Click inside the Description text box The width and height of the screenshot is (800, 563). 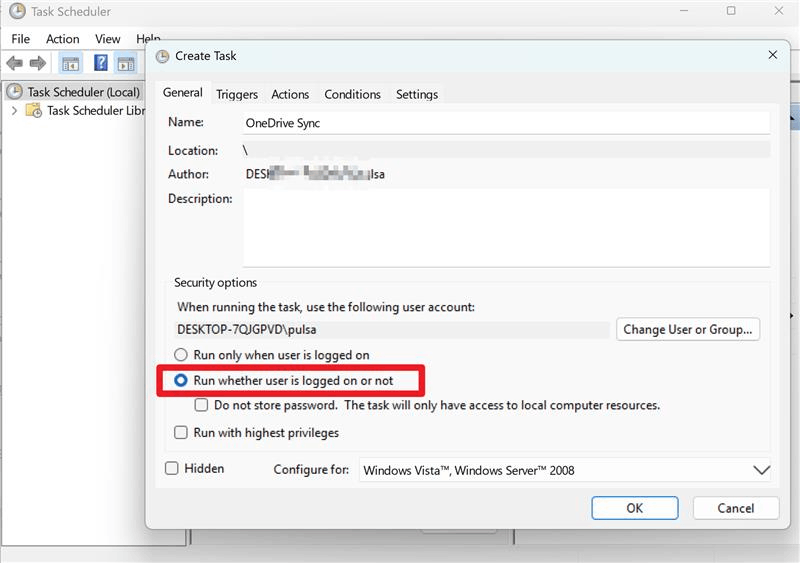pyautogui.click(x=506, y=228)
